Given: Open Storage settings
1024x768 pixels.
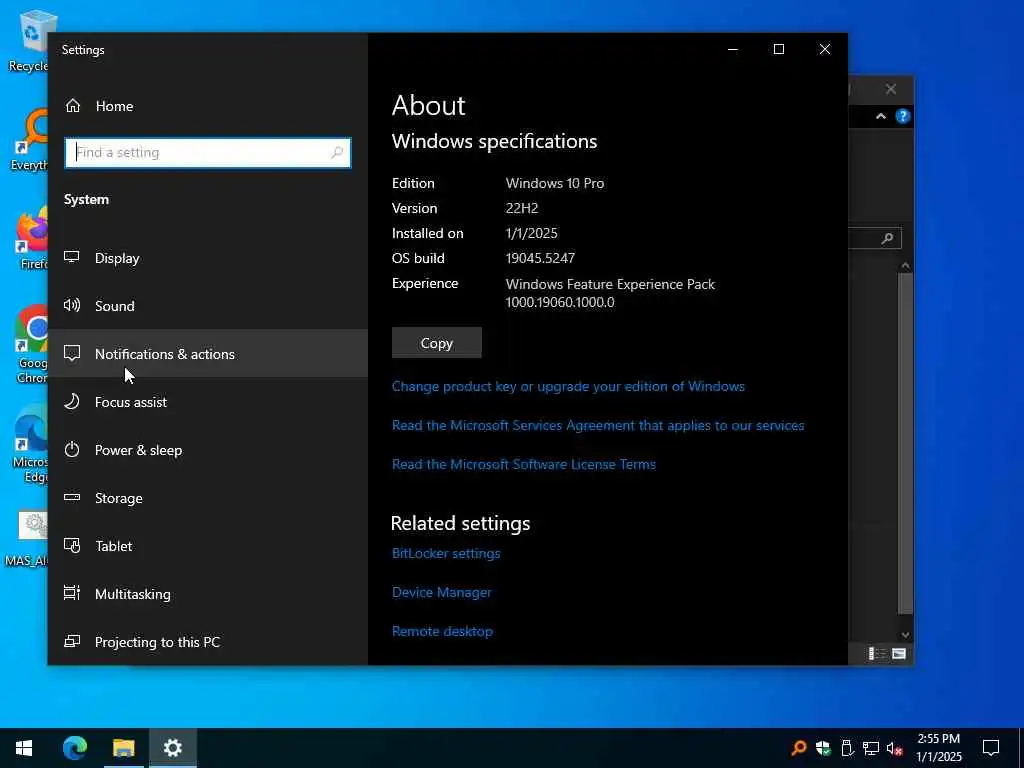Looking at the screenshot, I should (208, 498).
